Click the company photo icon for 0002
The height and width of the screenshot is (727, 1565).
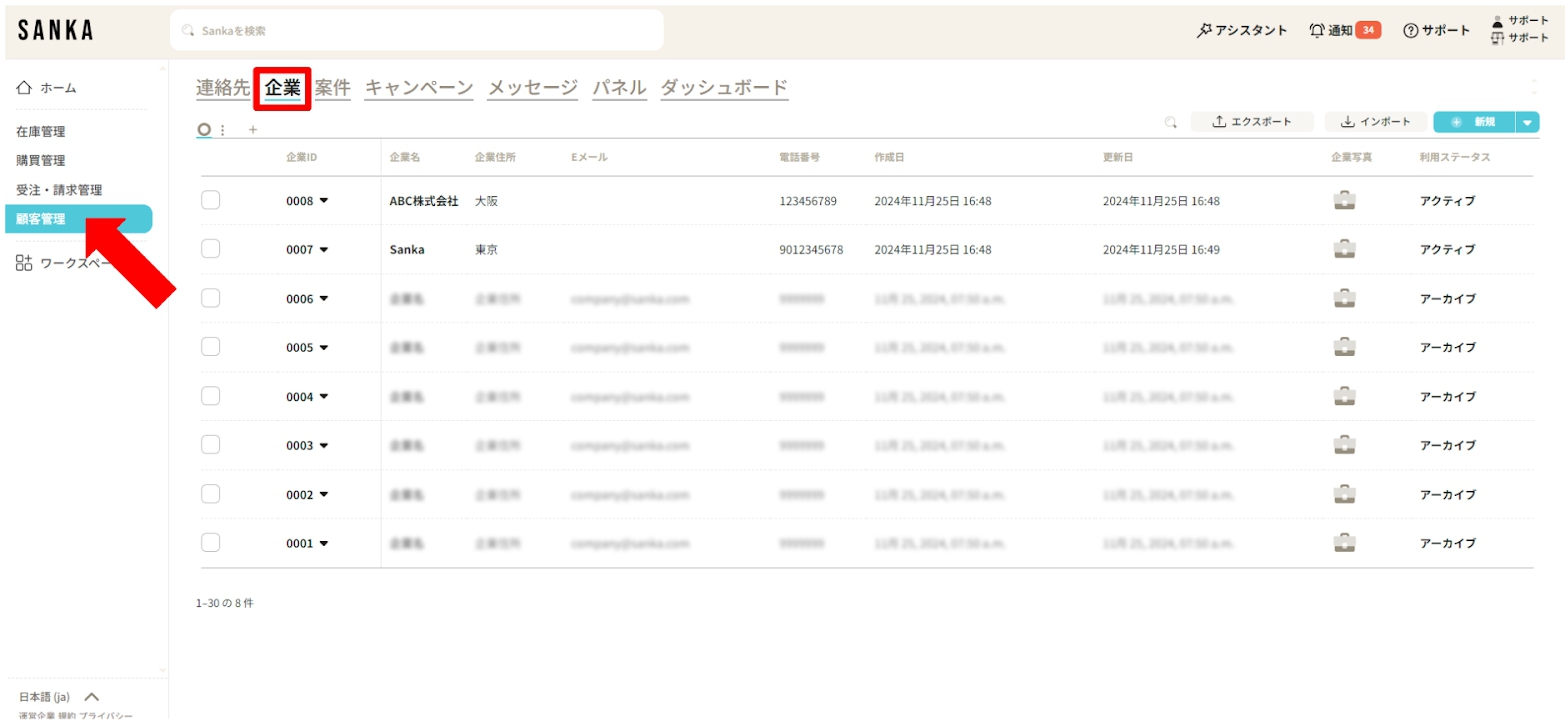click(1345, 494)
